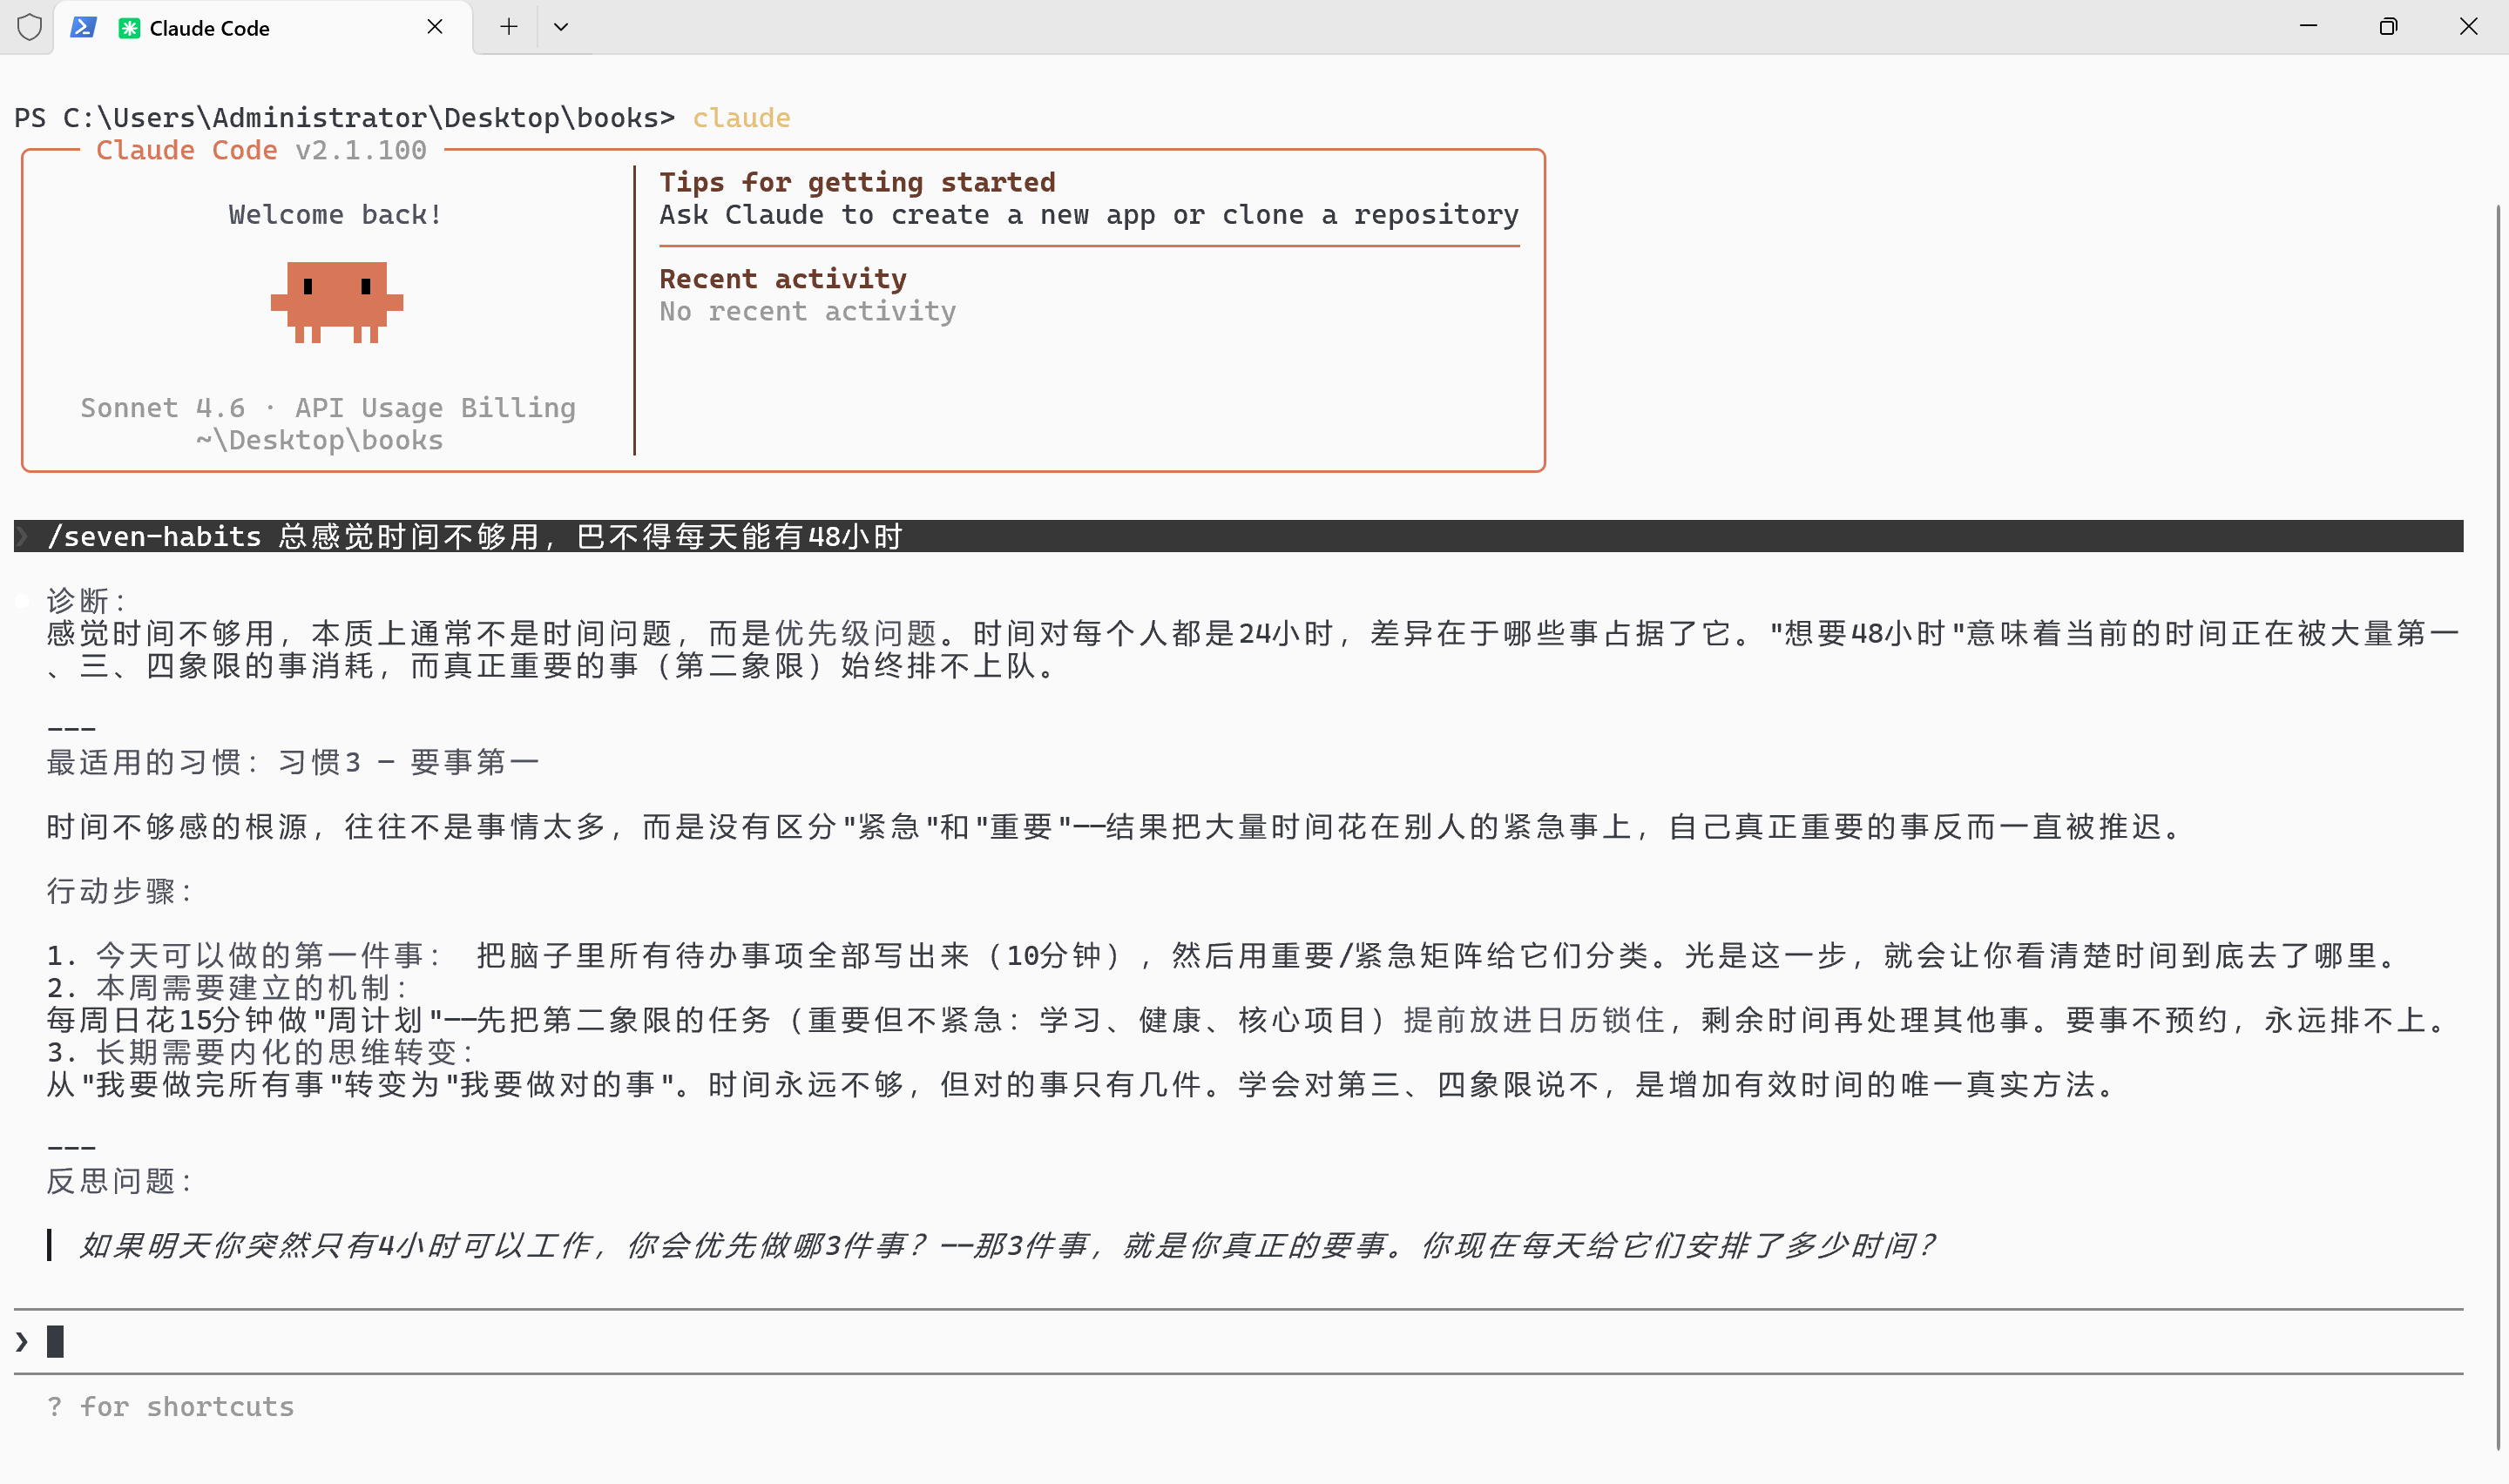This screenshot has width=2509, height=1484.
Task: Open a new terminal tab
Action: click(x=508, y=27)
